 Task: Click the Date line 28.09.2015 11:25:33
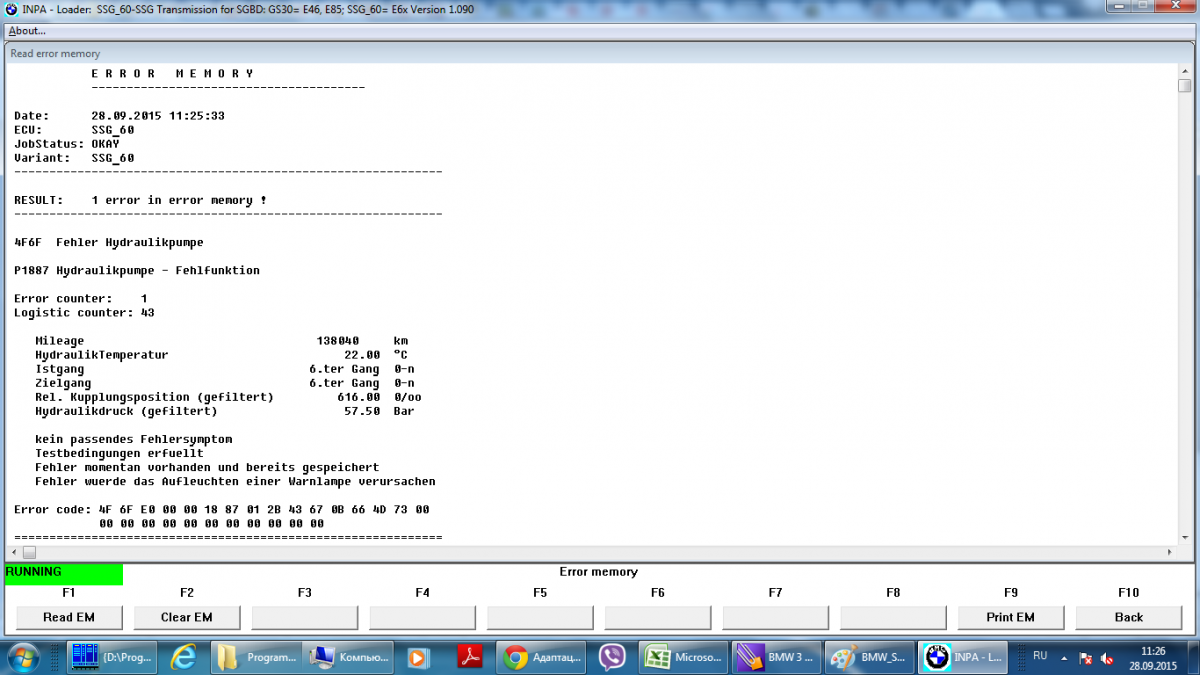pos(119,116)
